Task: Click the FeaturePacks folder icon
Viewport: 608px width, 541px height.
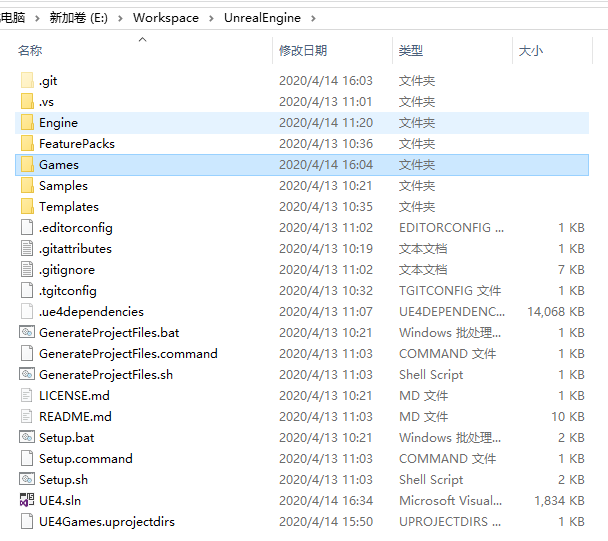Action: click(27, 143)
